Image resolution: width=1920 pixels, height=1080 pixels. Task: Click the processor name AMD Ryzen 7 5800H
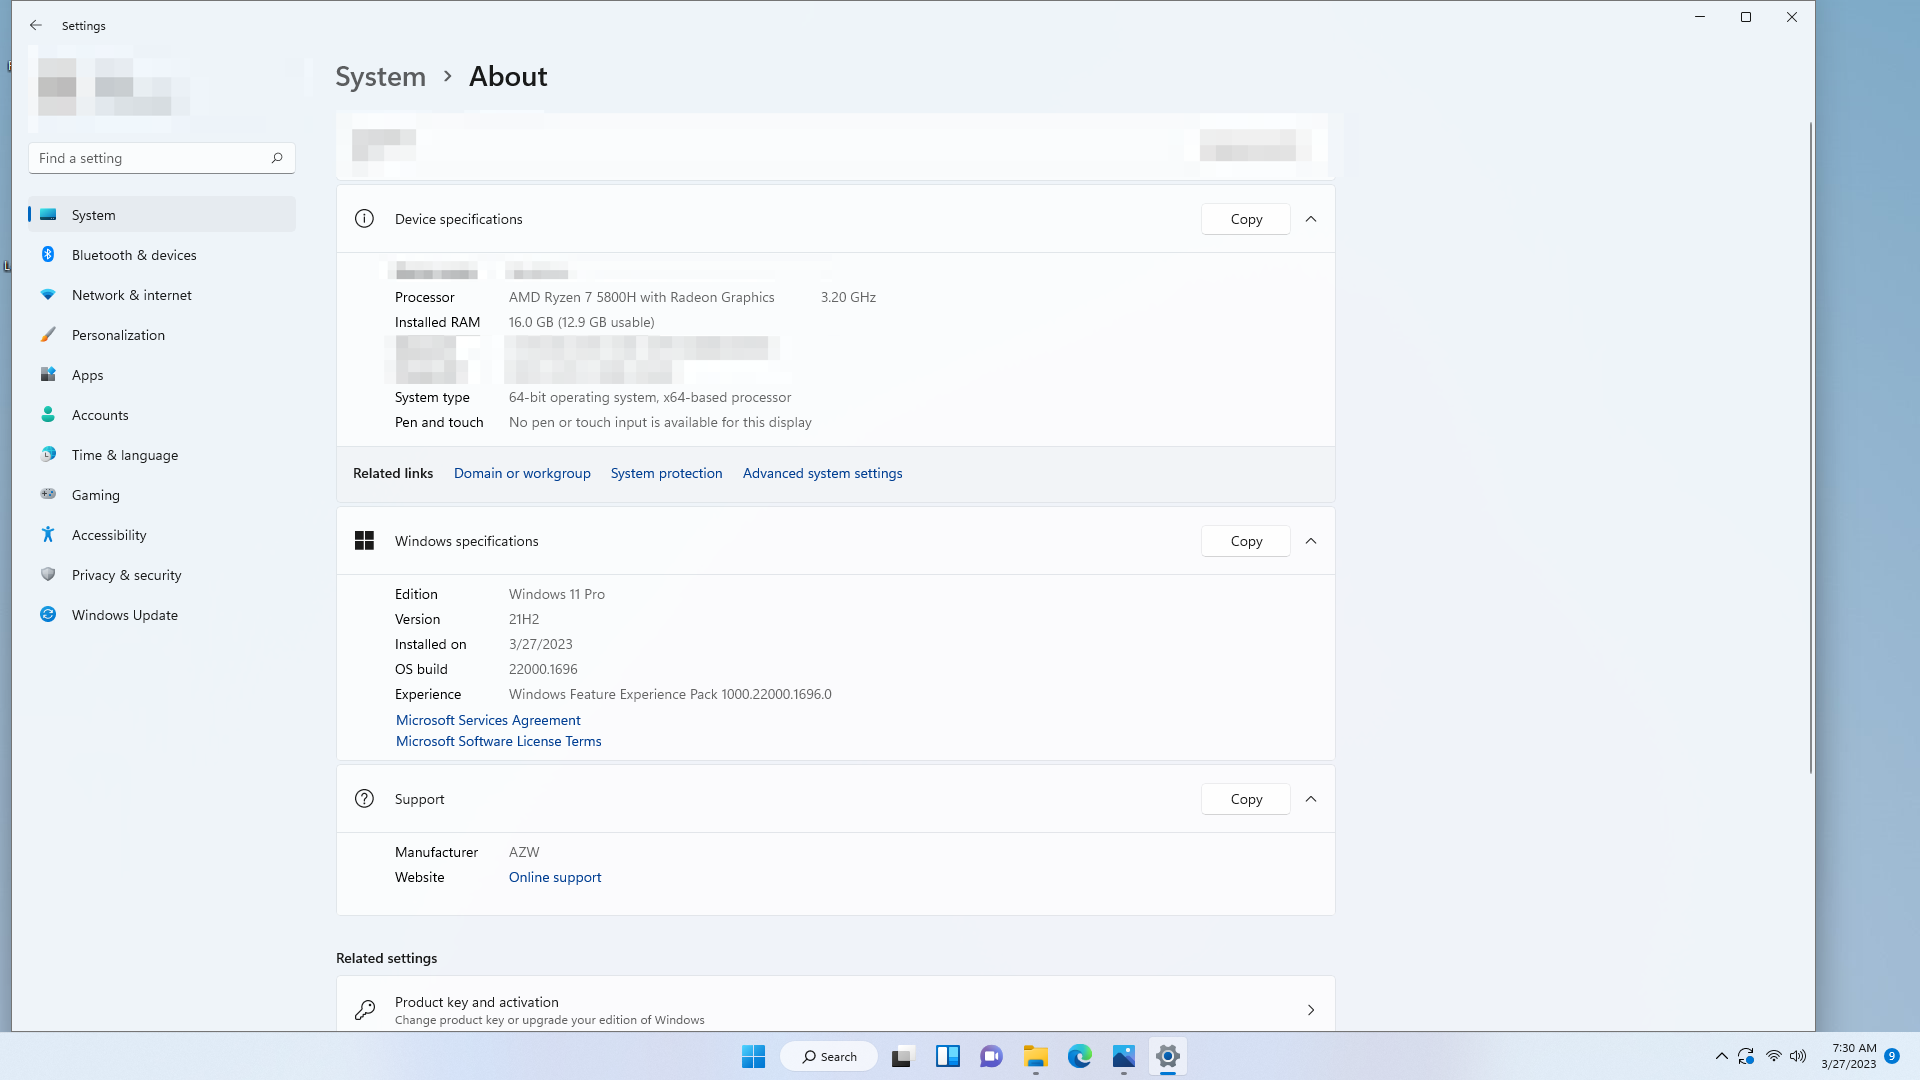pyautogui.click(x=642, y=297)
